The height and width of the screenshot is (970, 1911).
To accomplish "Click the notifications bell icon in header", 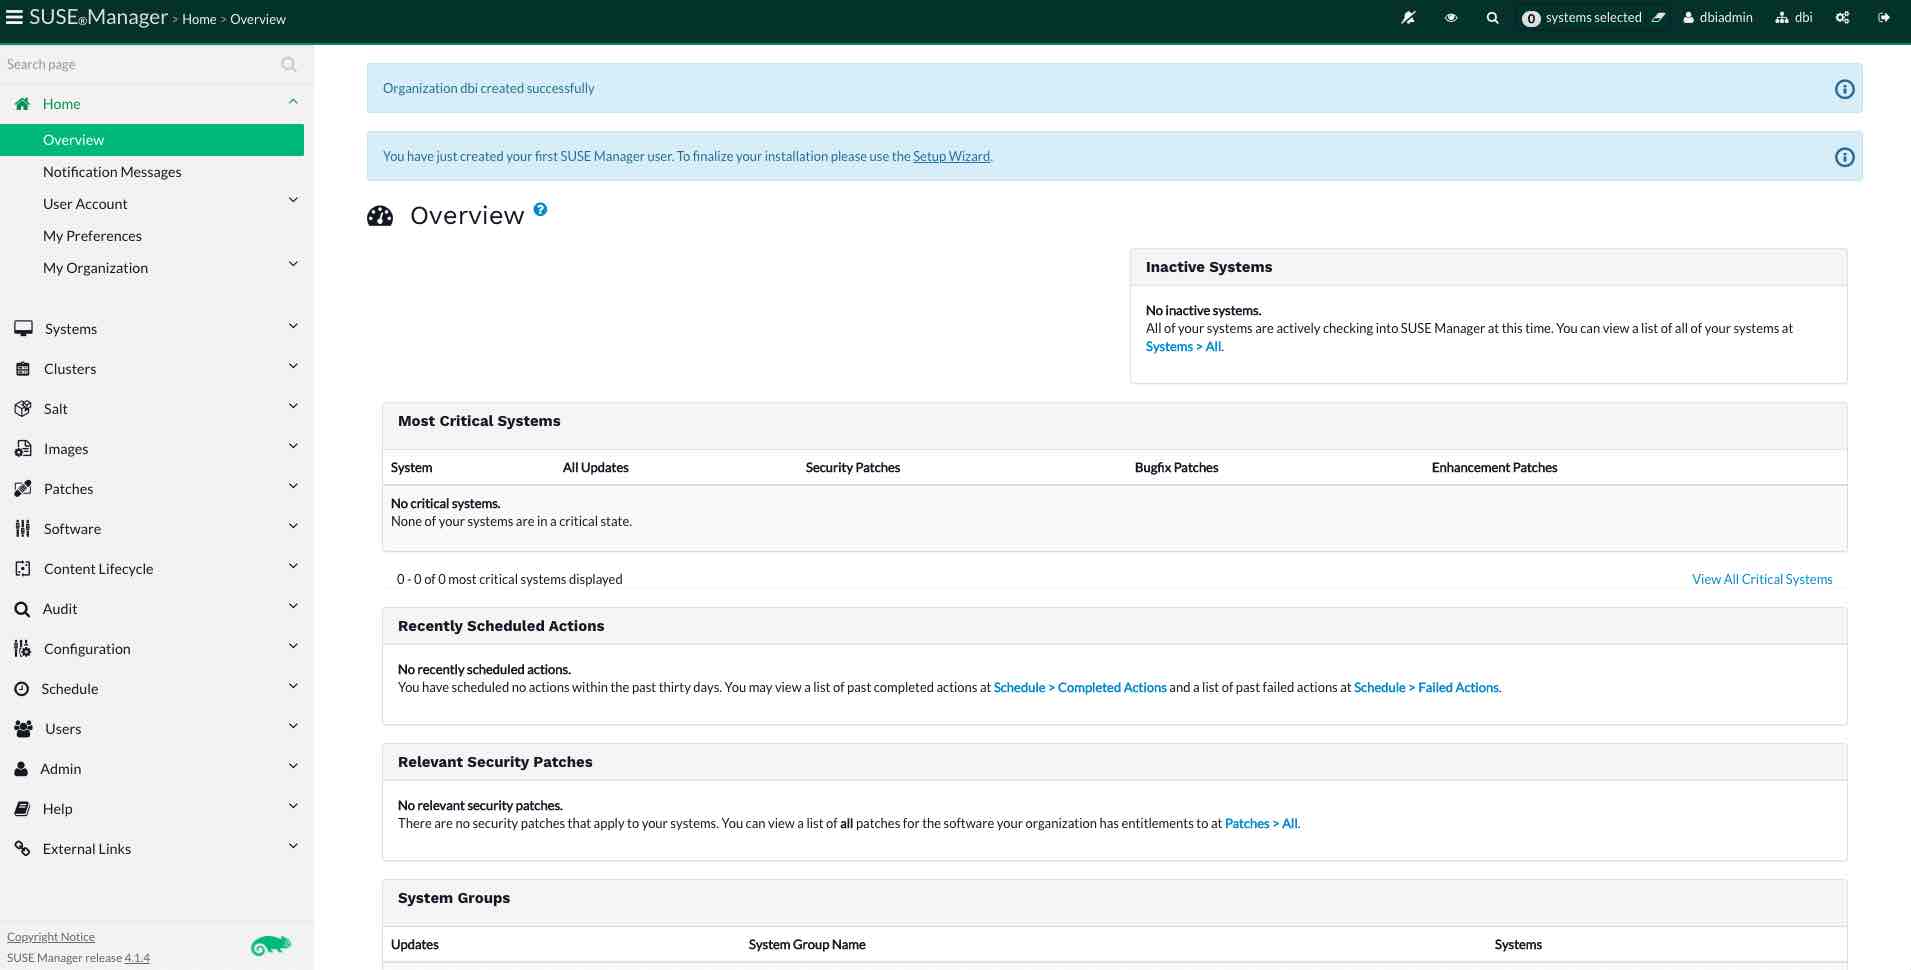I will pos(1408,18).
